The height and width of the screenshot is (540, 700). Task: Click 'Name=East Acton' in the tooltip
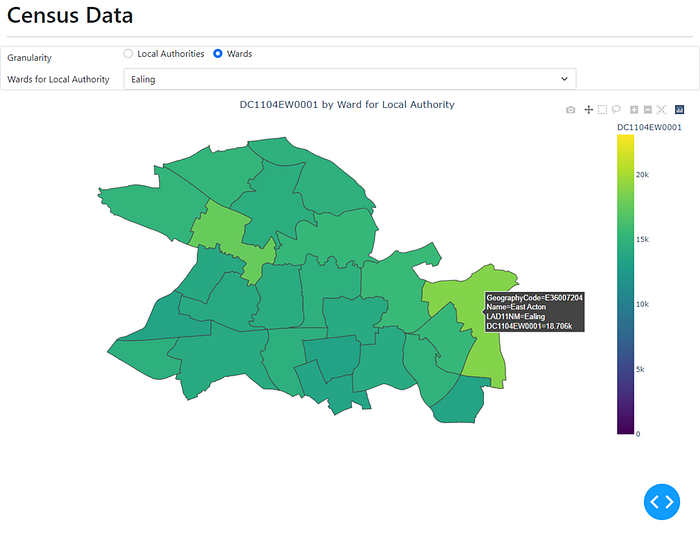(x=516, y=307)
